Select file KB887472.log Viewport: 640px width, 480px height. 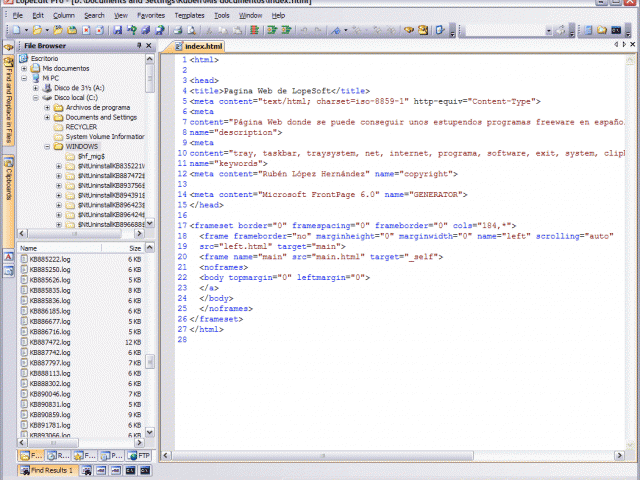click(x=50, y=342)
